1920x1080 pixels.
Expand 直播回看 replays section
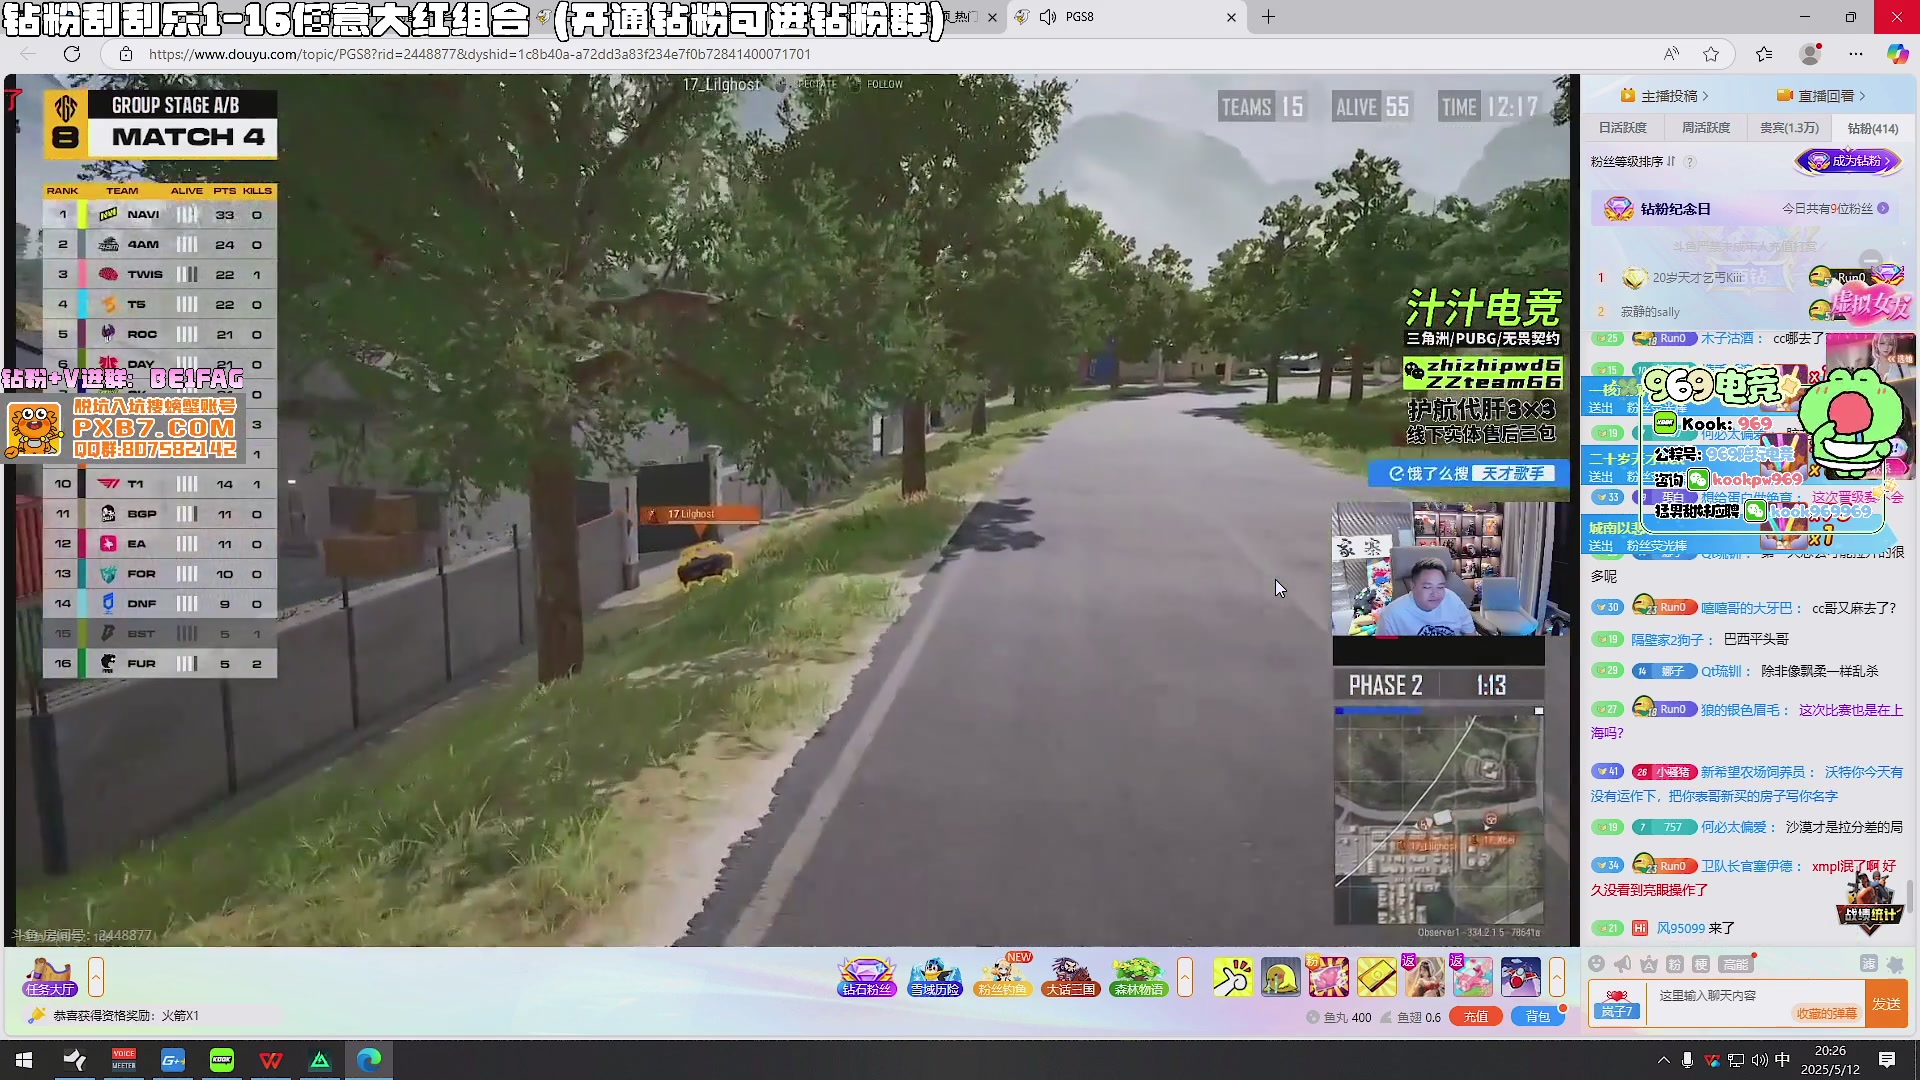[1821, 96]
